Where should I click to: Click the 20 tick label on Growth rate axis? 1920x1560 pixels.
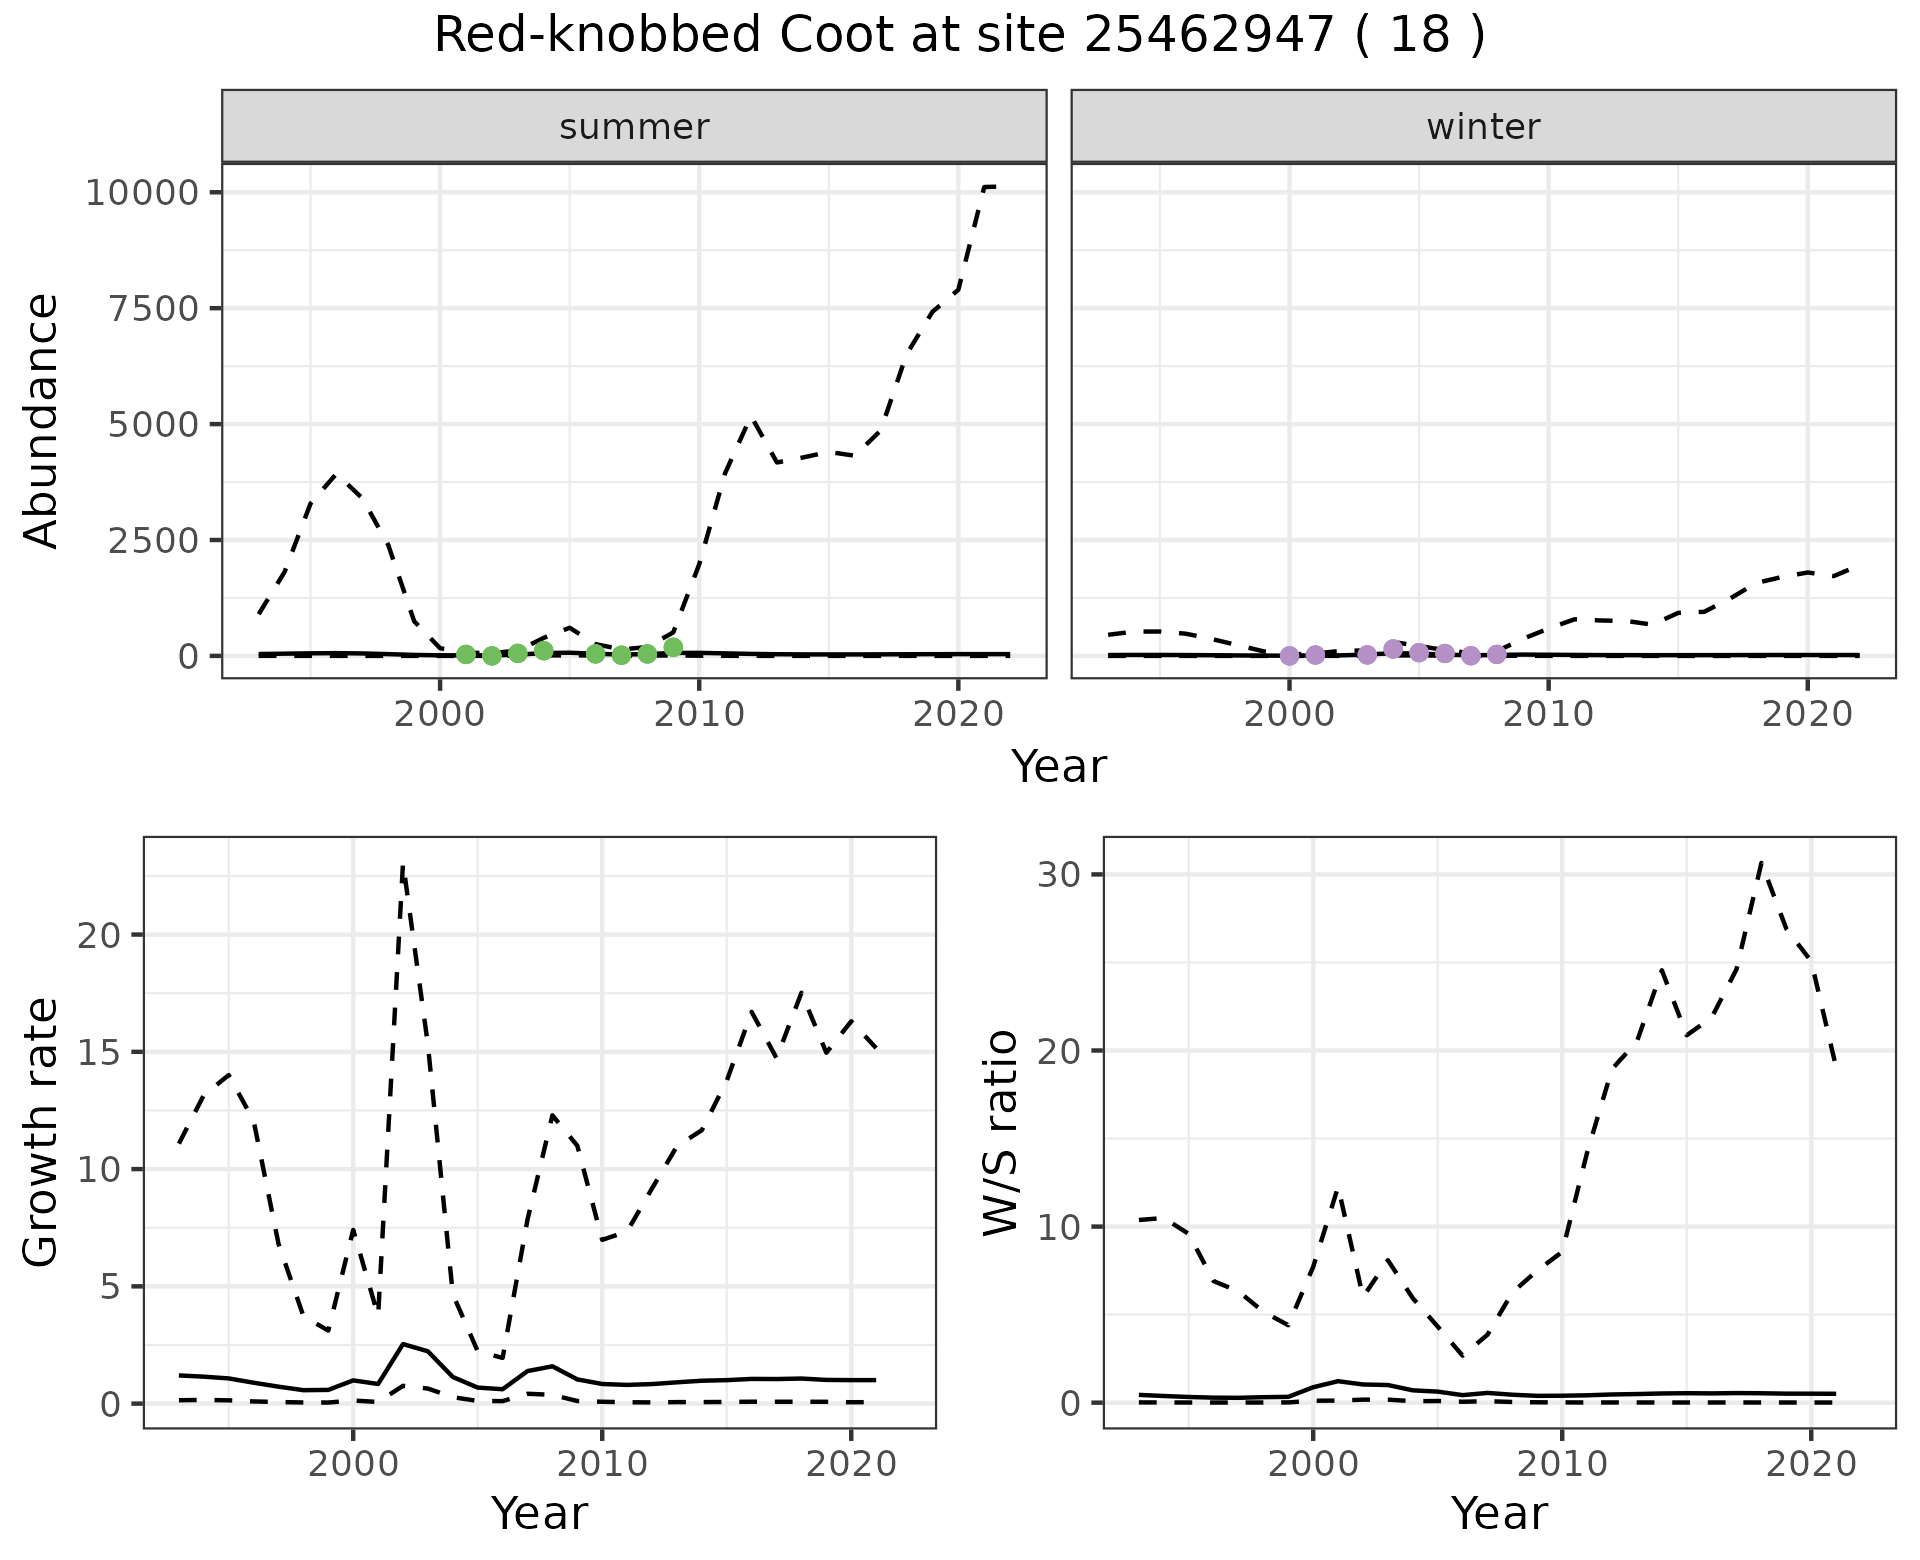click(x=101, y=935)
